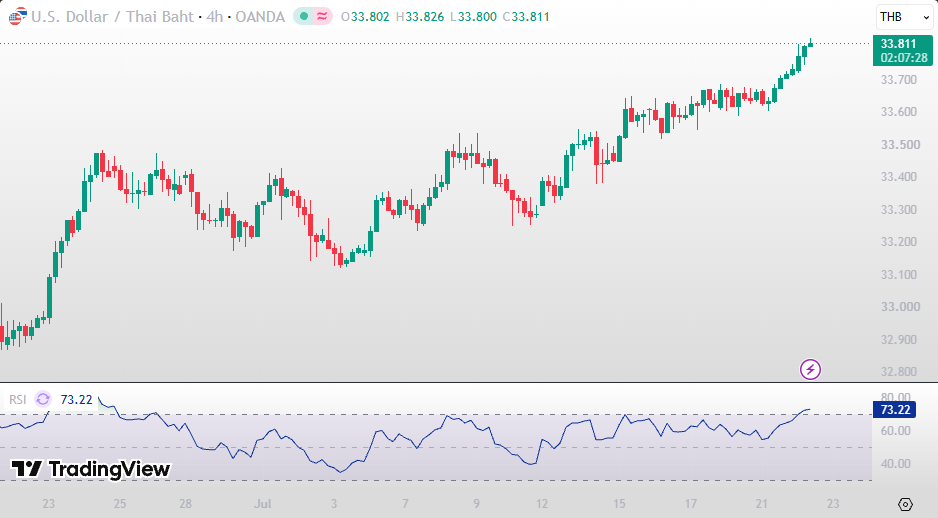Click the RSI 73.22 legend value

(x=77, y=400)
